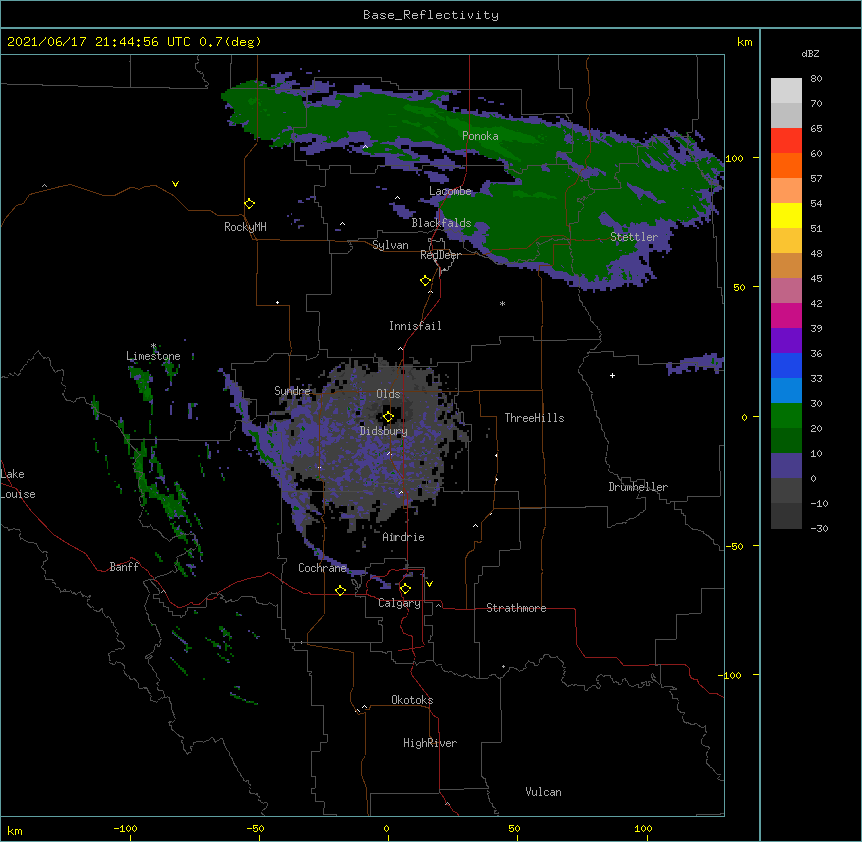Click the Strathmore label
The width and height of the screenshot is (862, 842).
point(516,608)
